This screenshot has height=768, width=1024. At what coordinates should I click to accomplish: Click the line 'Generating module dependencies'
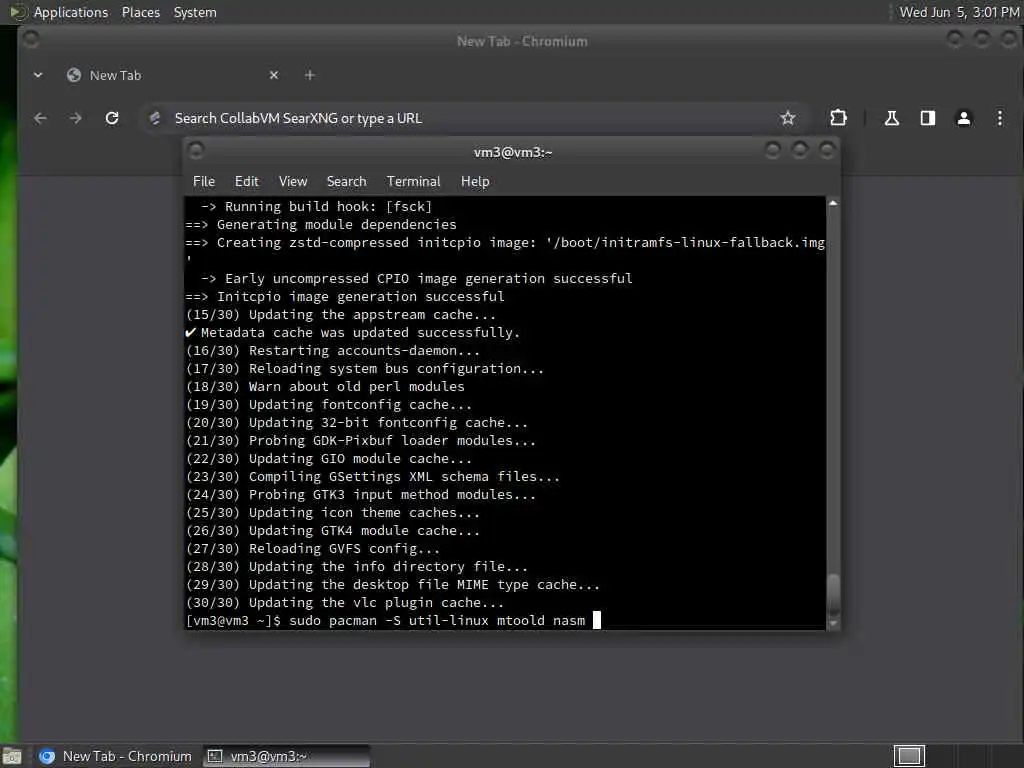click(321, 225)
